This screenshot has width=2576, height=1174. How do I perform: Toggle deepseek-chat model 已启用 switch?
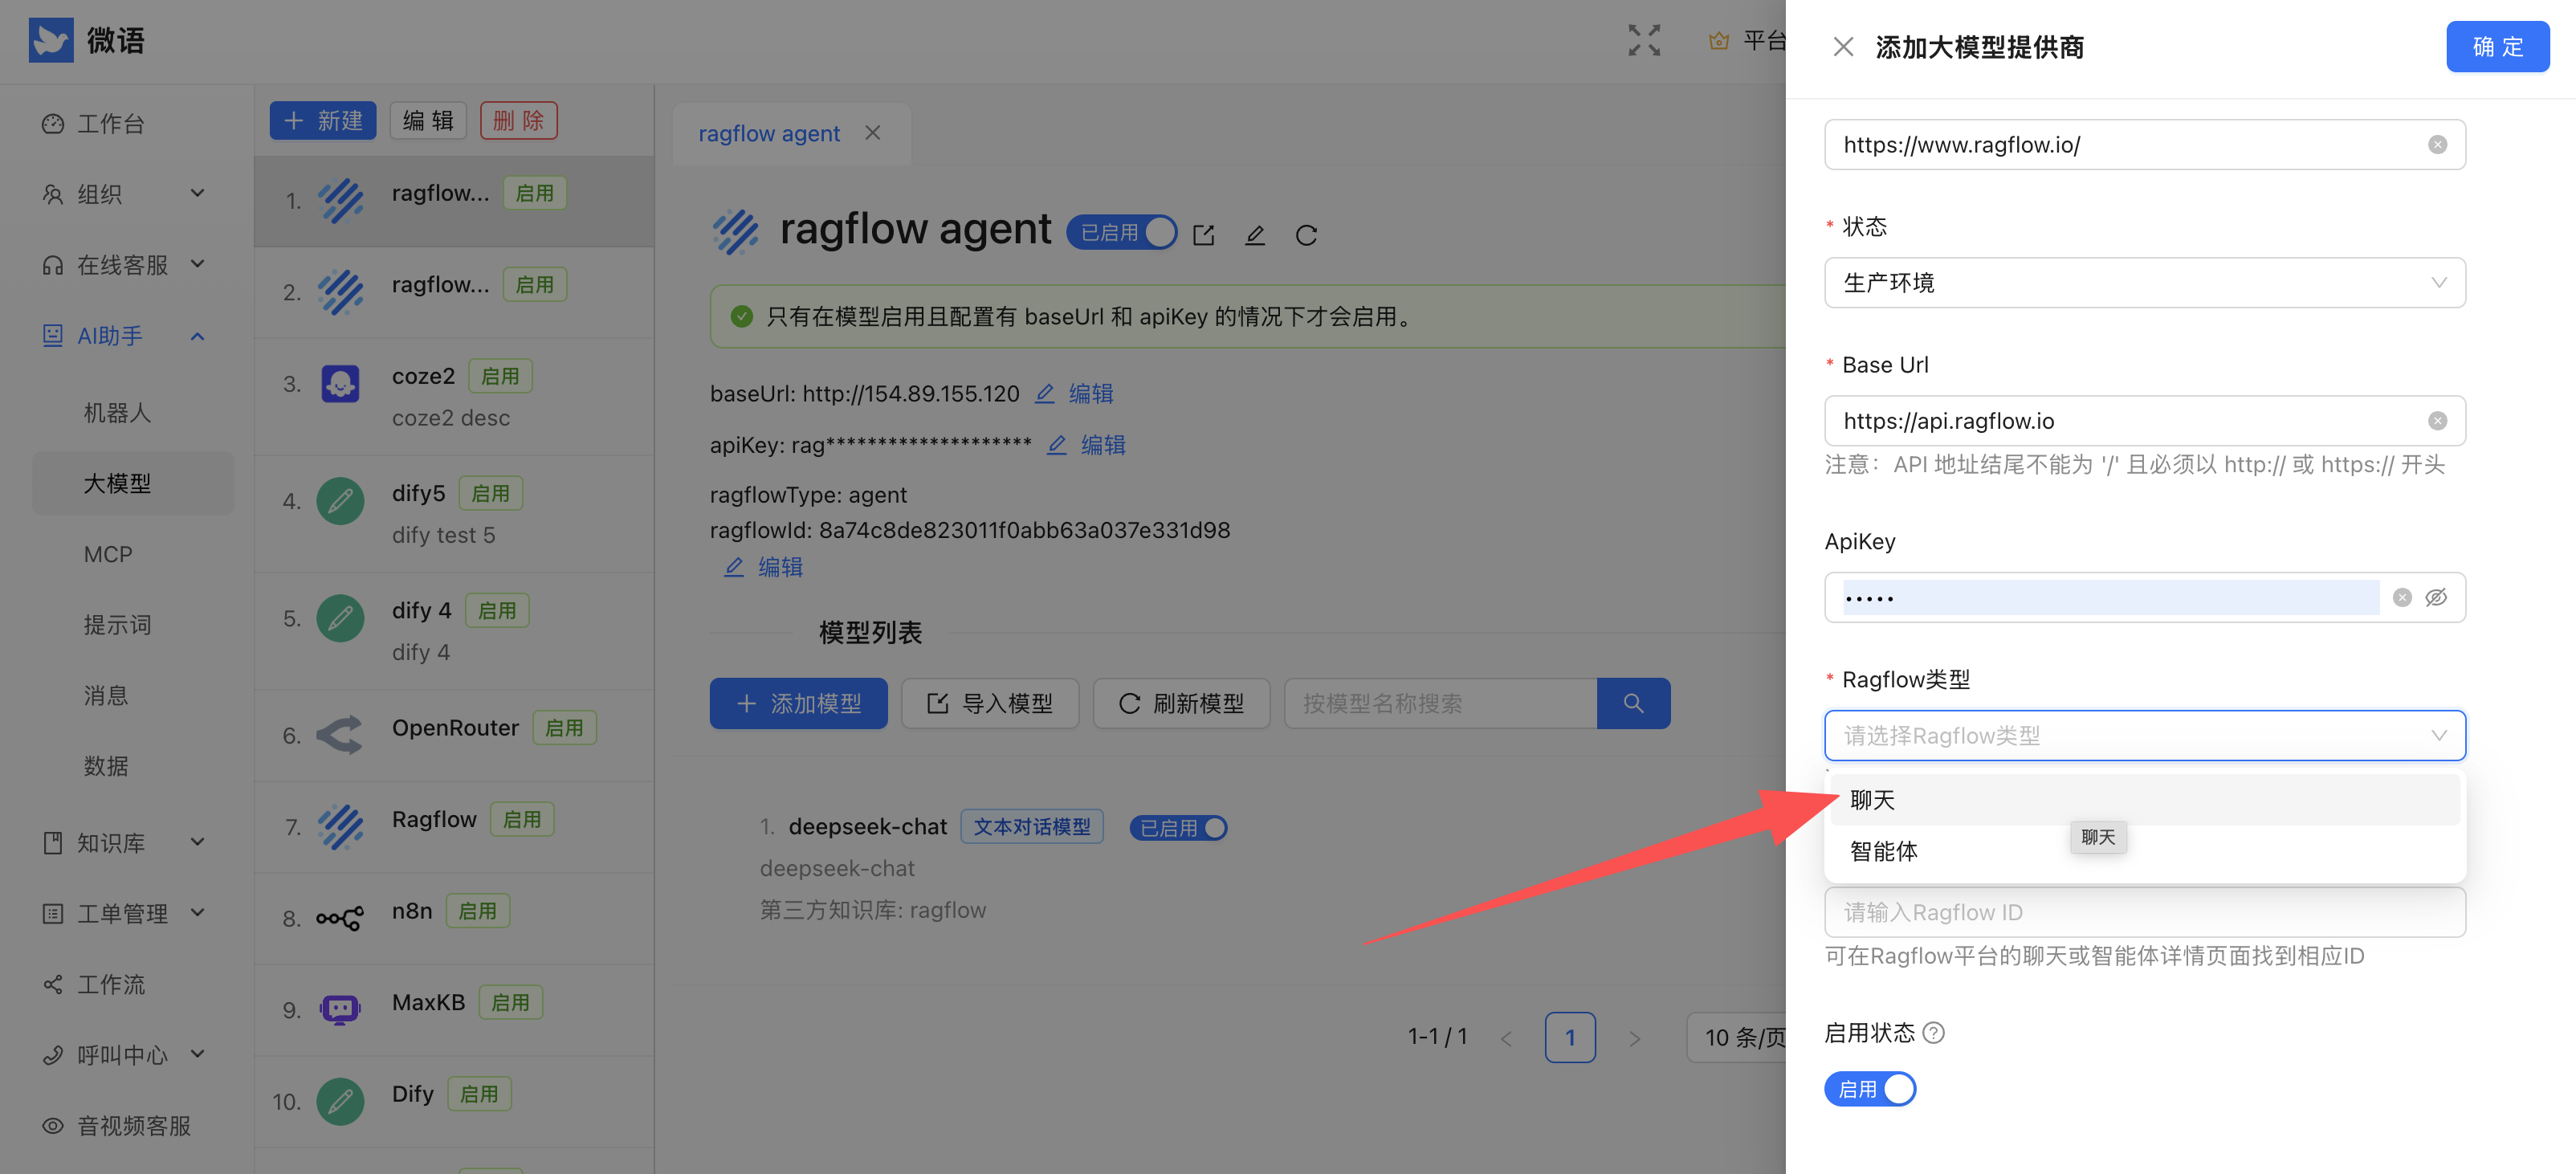[1178, 828]
